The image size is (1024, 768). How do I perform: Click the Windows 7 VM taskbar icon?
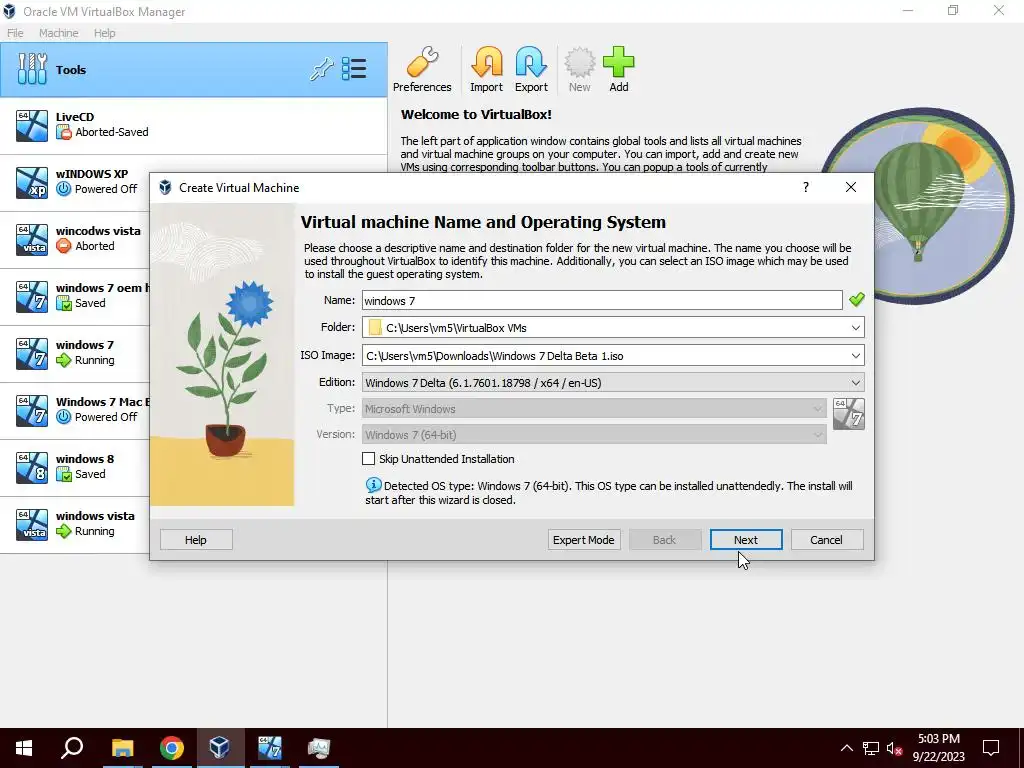269,748
